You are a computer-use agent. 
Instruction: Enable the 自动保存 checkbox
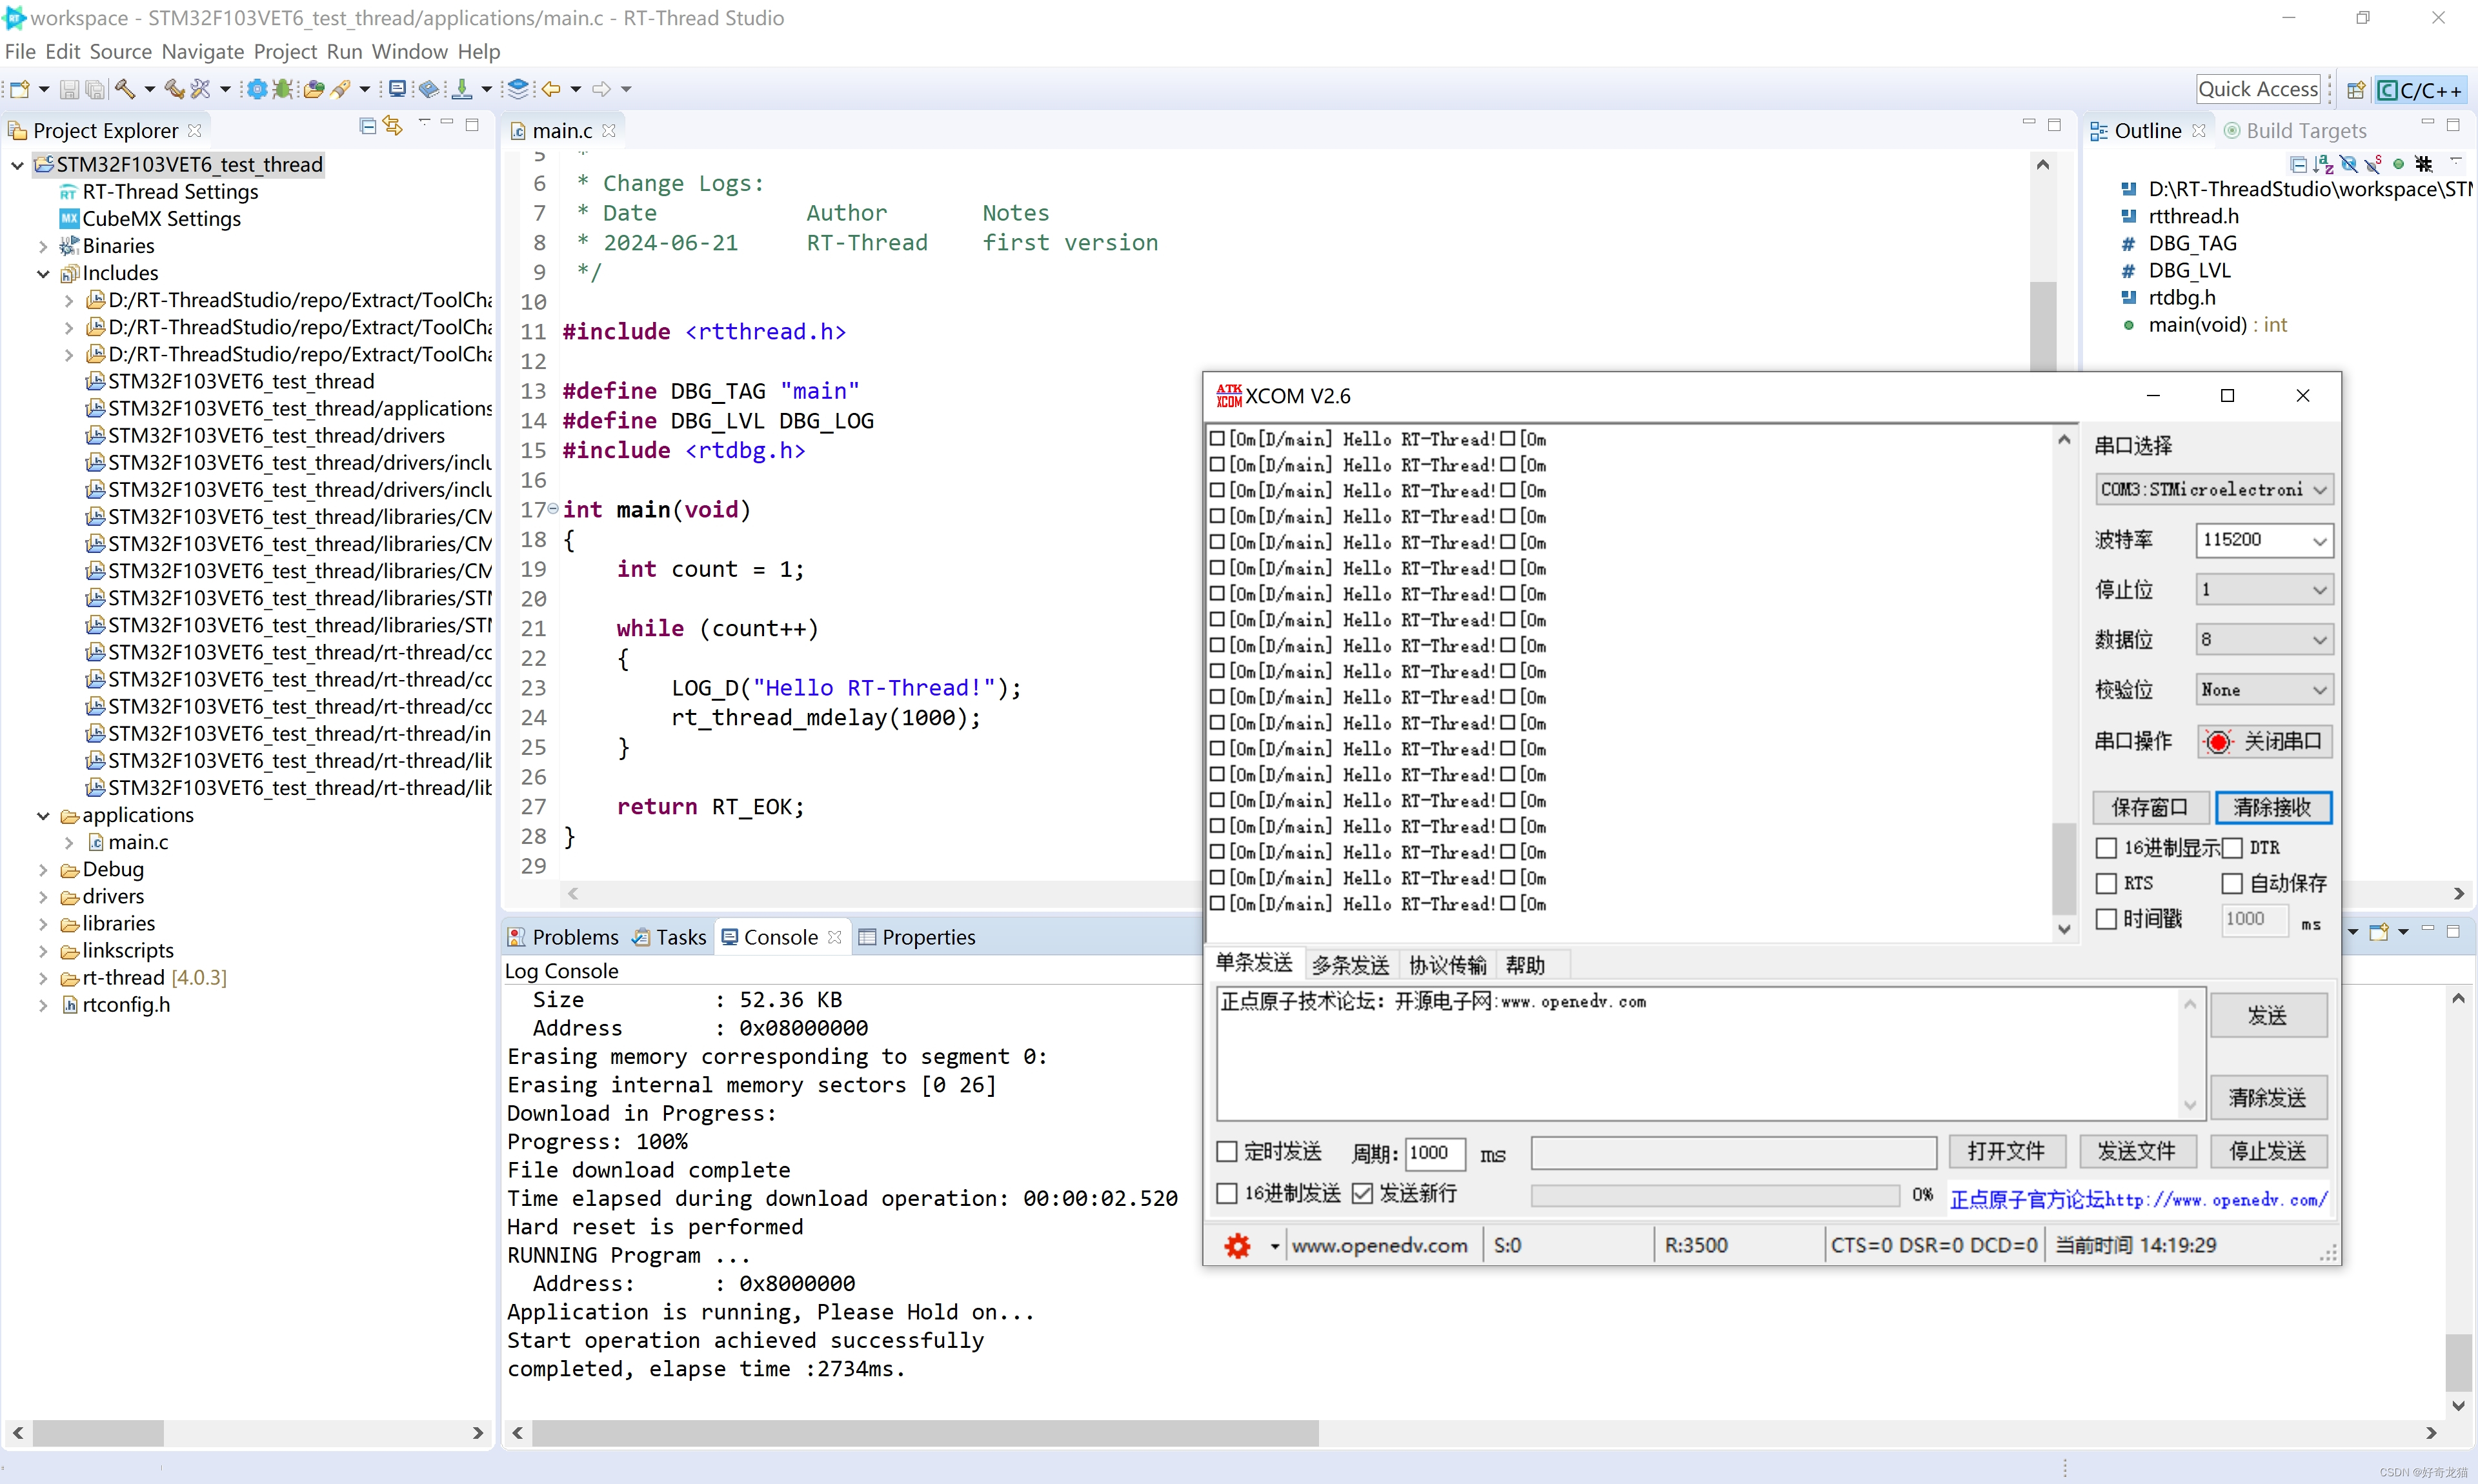tap(2232, 883)
